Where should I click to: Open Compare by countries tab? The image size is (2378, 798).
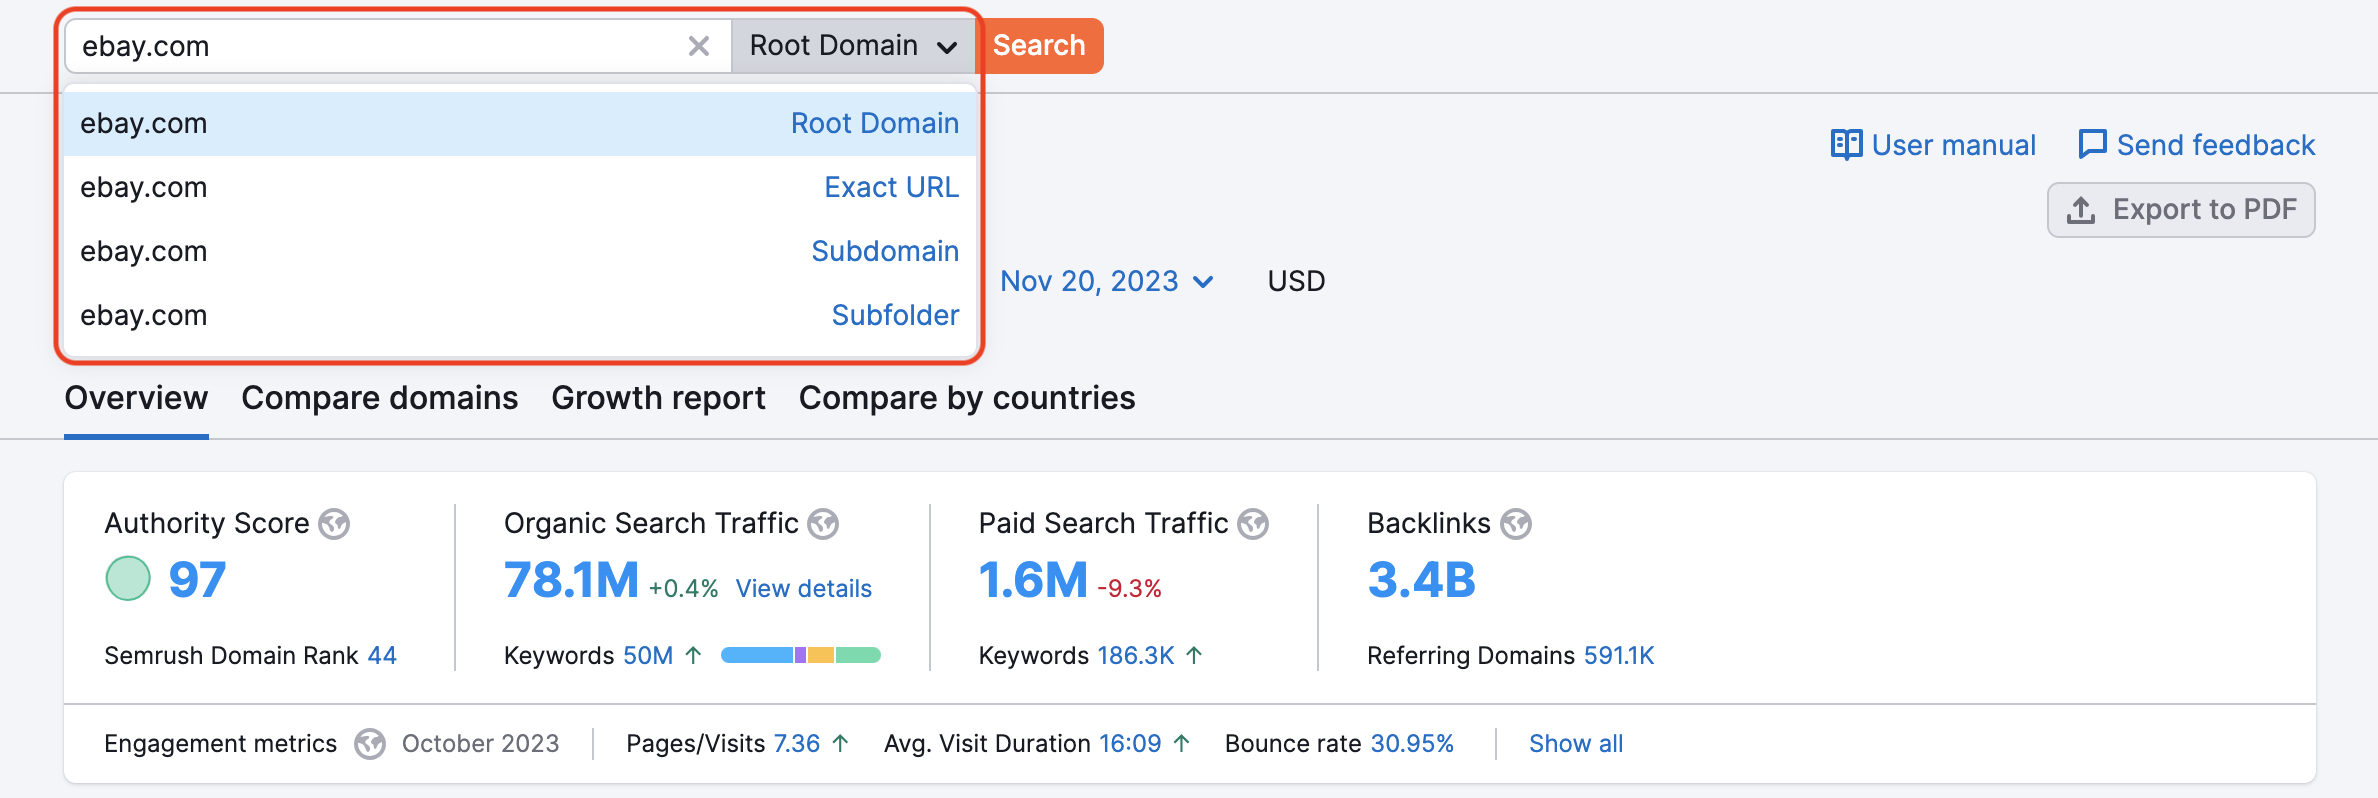(x=967, y=398)
